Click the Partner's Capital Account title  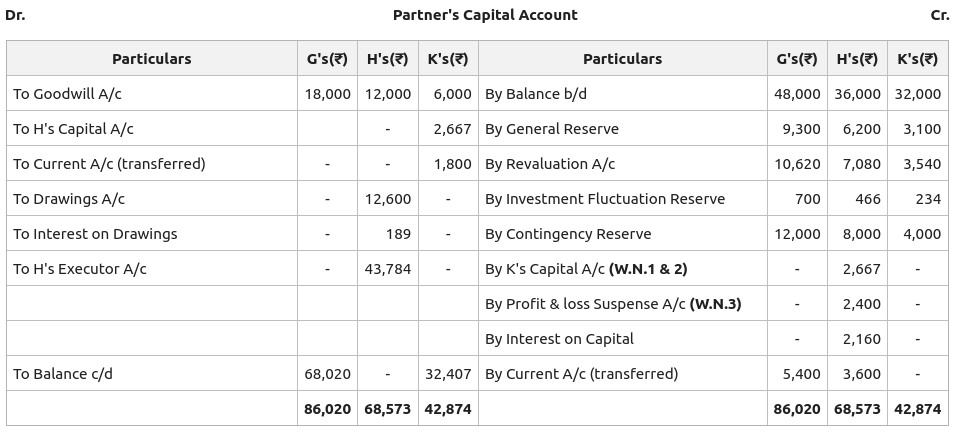pos(485,15)
